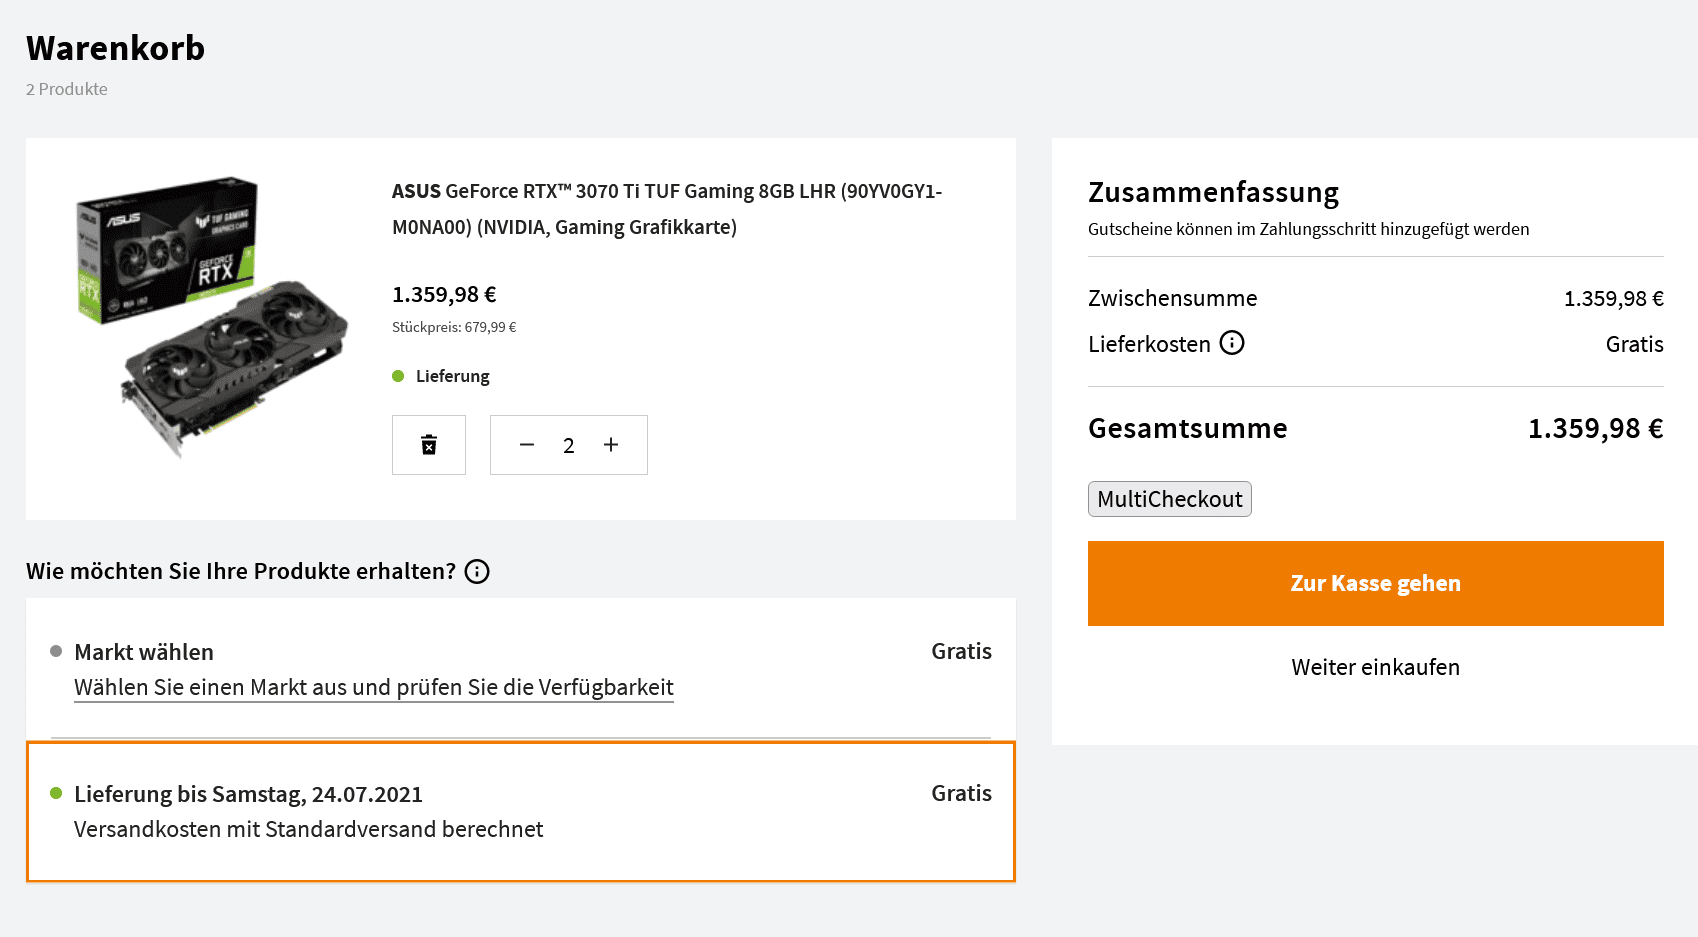Click the Zusammenfassung heading
Screen dimensions: 1698x937
(x=1214, y=192)
